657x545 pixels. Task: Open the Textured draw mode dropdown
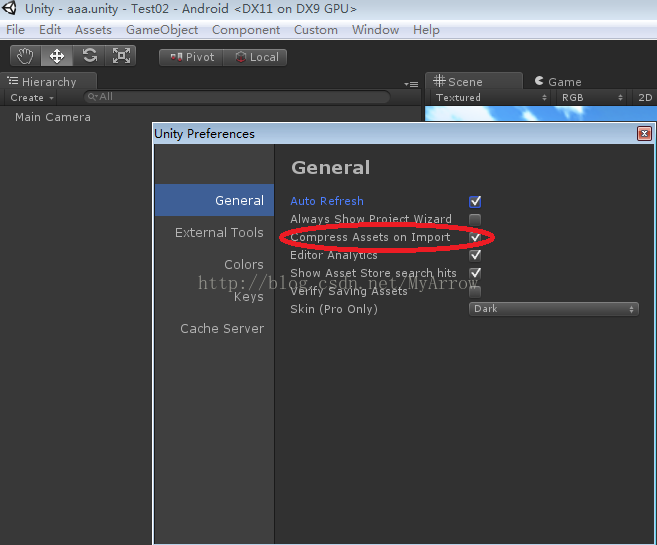click(491, 98)
